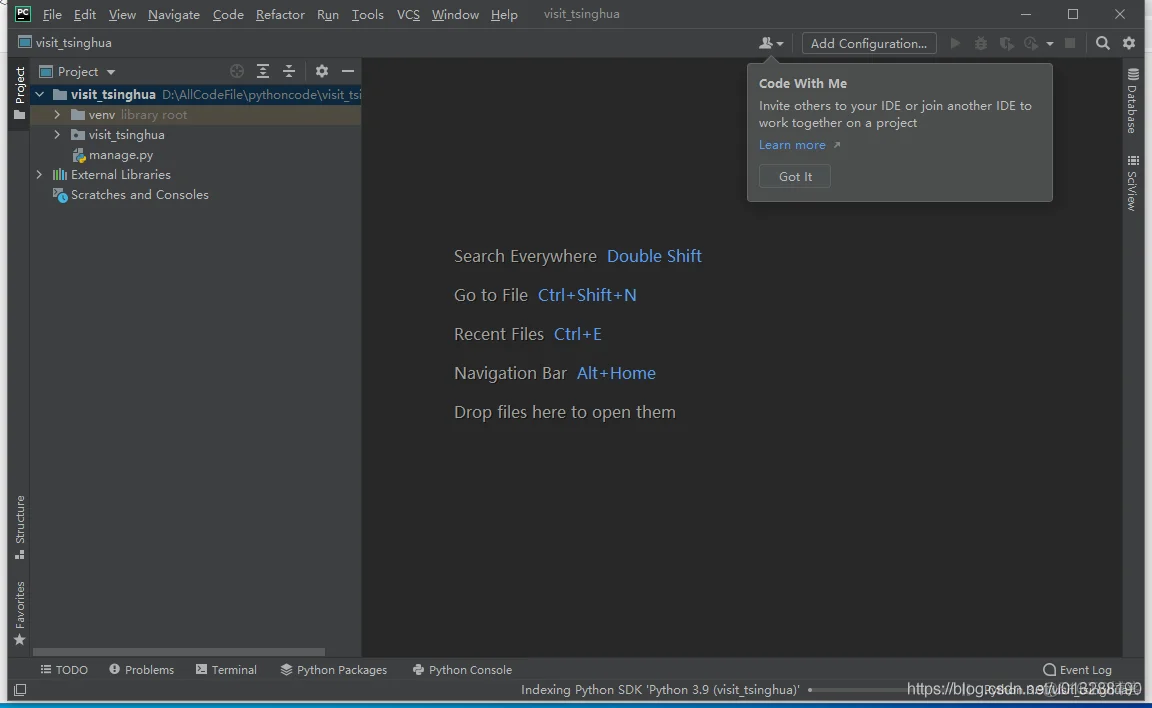1152x708 pixels.
Task: Toggle tool window quick access icon
Action: coord(20,690)
